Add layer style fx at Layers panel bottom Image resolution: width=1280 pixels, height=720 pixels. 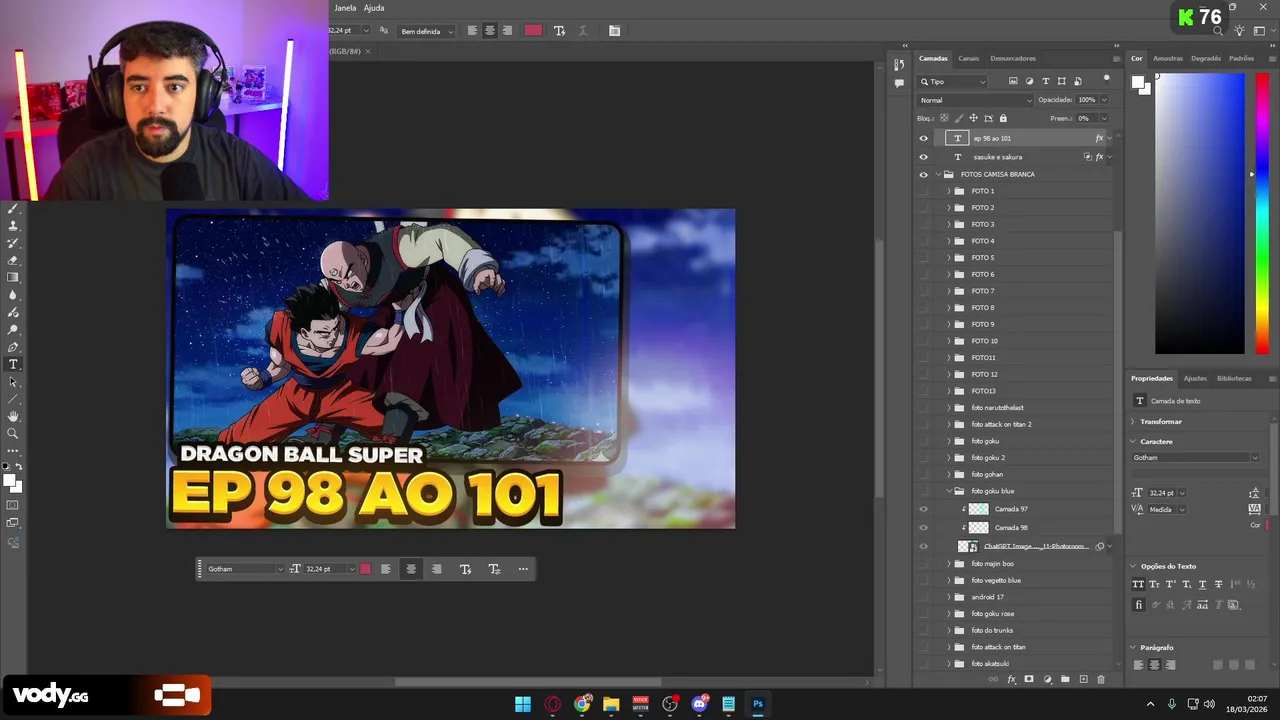[1011, 679]
